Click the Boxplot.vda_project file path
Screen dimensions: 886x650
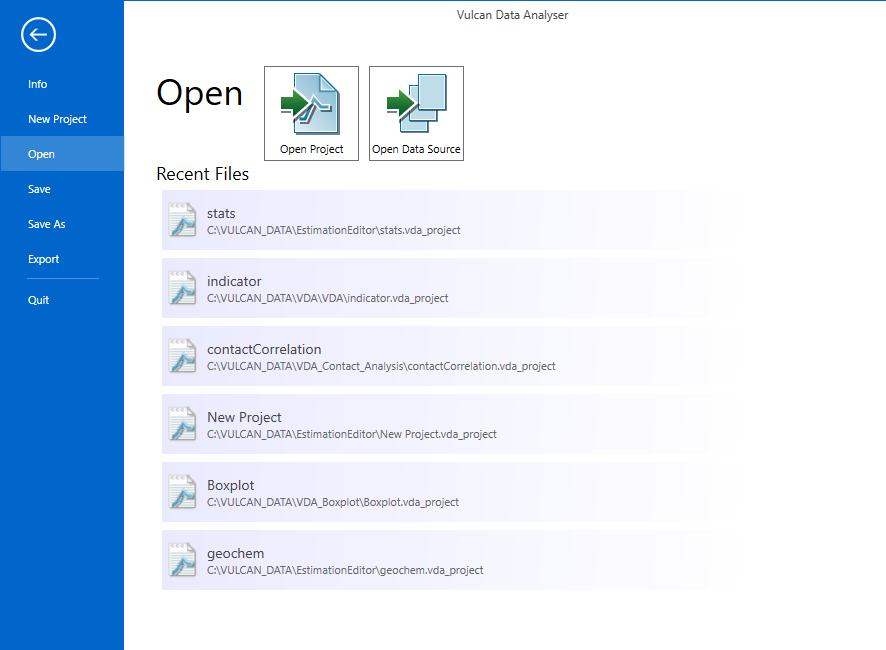[x=333, y=502]
